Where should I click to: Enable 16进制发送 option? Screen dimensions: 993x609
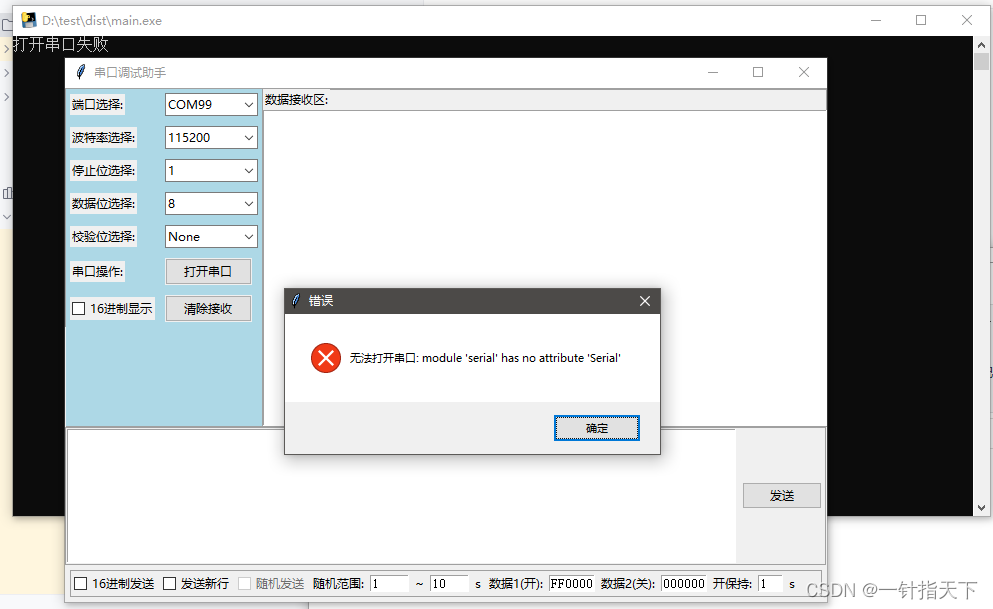tap(78, 582)
